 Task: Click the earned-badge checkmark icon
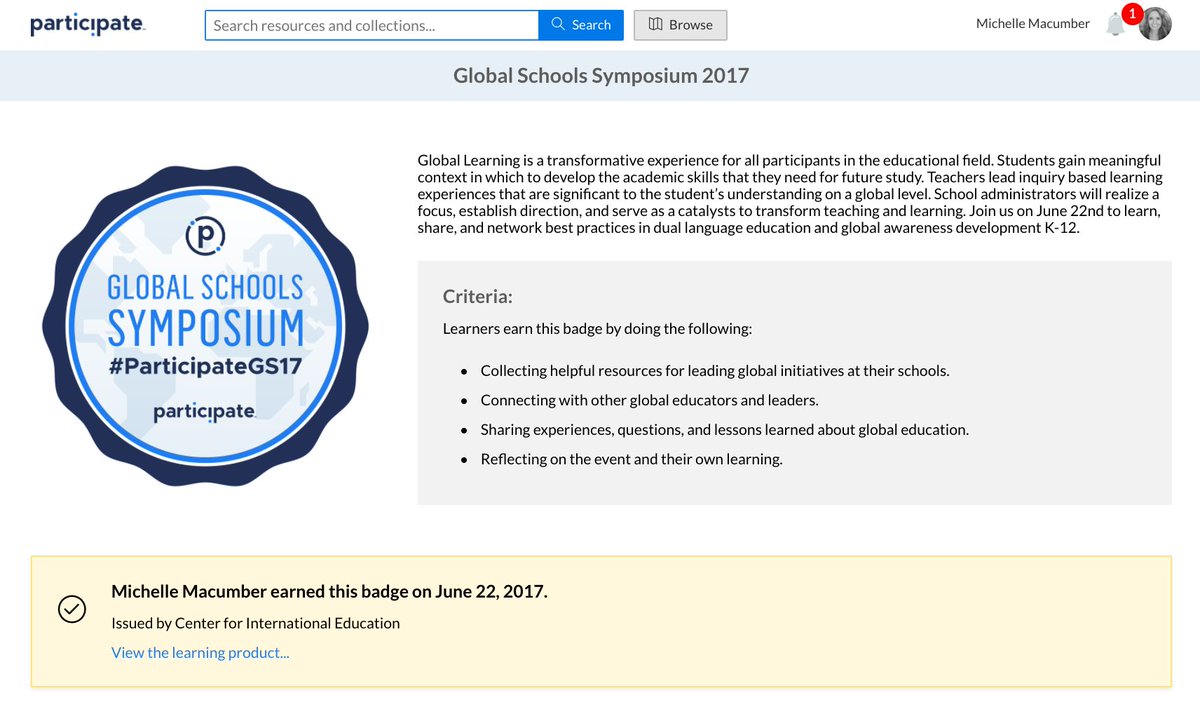(x=72, y=609)
